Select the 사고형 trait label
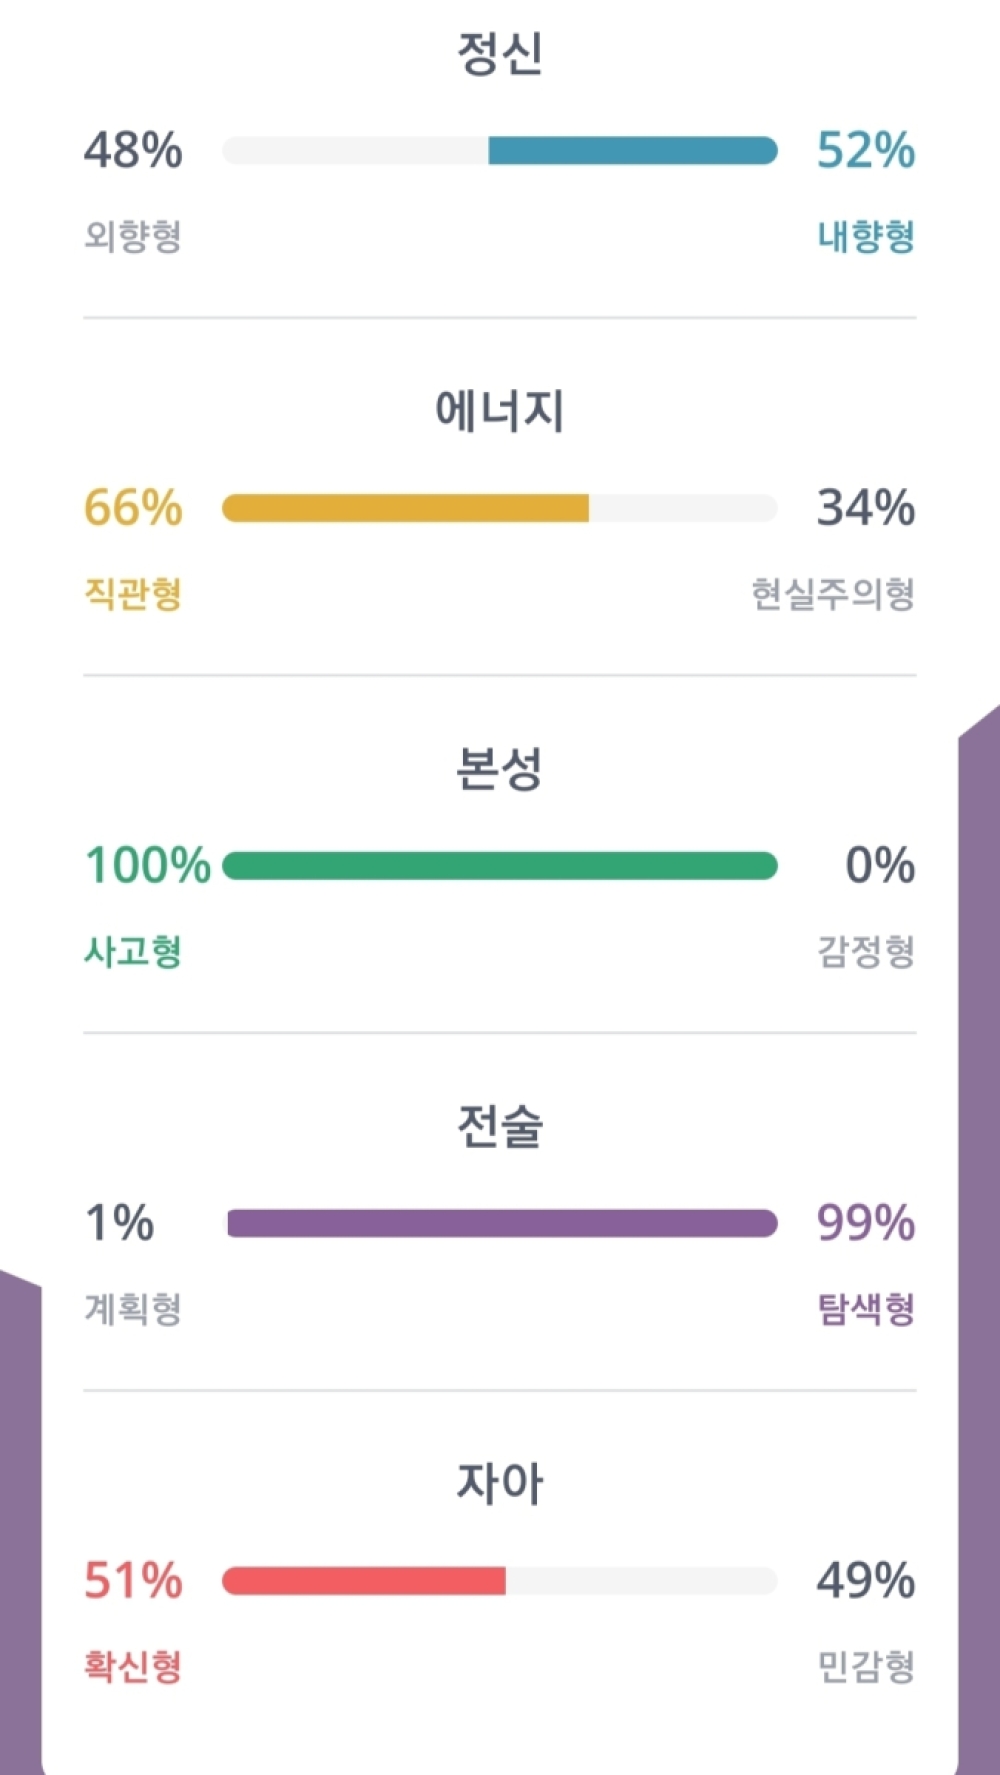 pyautogui.click(x=133, y=952)
